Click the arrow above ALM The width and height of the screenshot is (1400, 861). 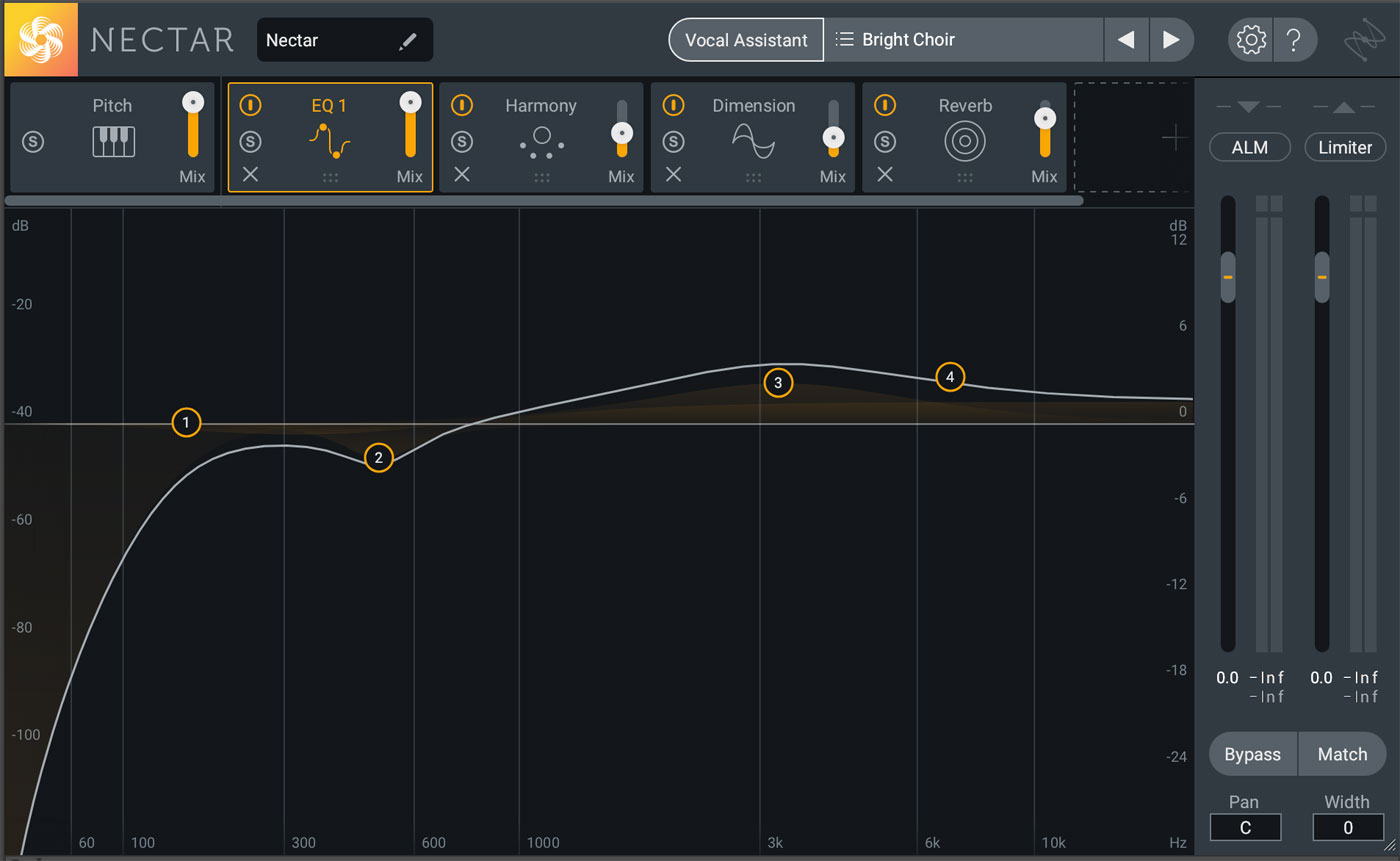pos(1249,107)
